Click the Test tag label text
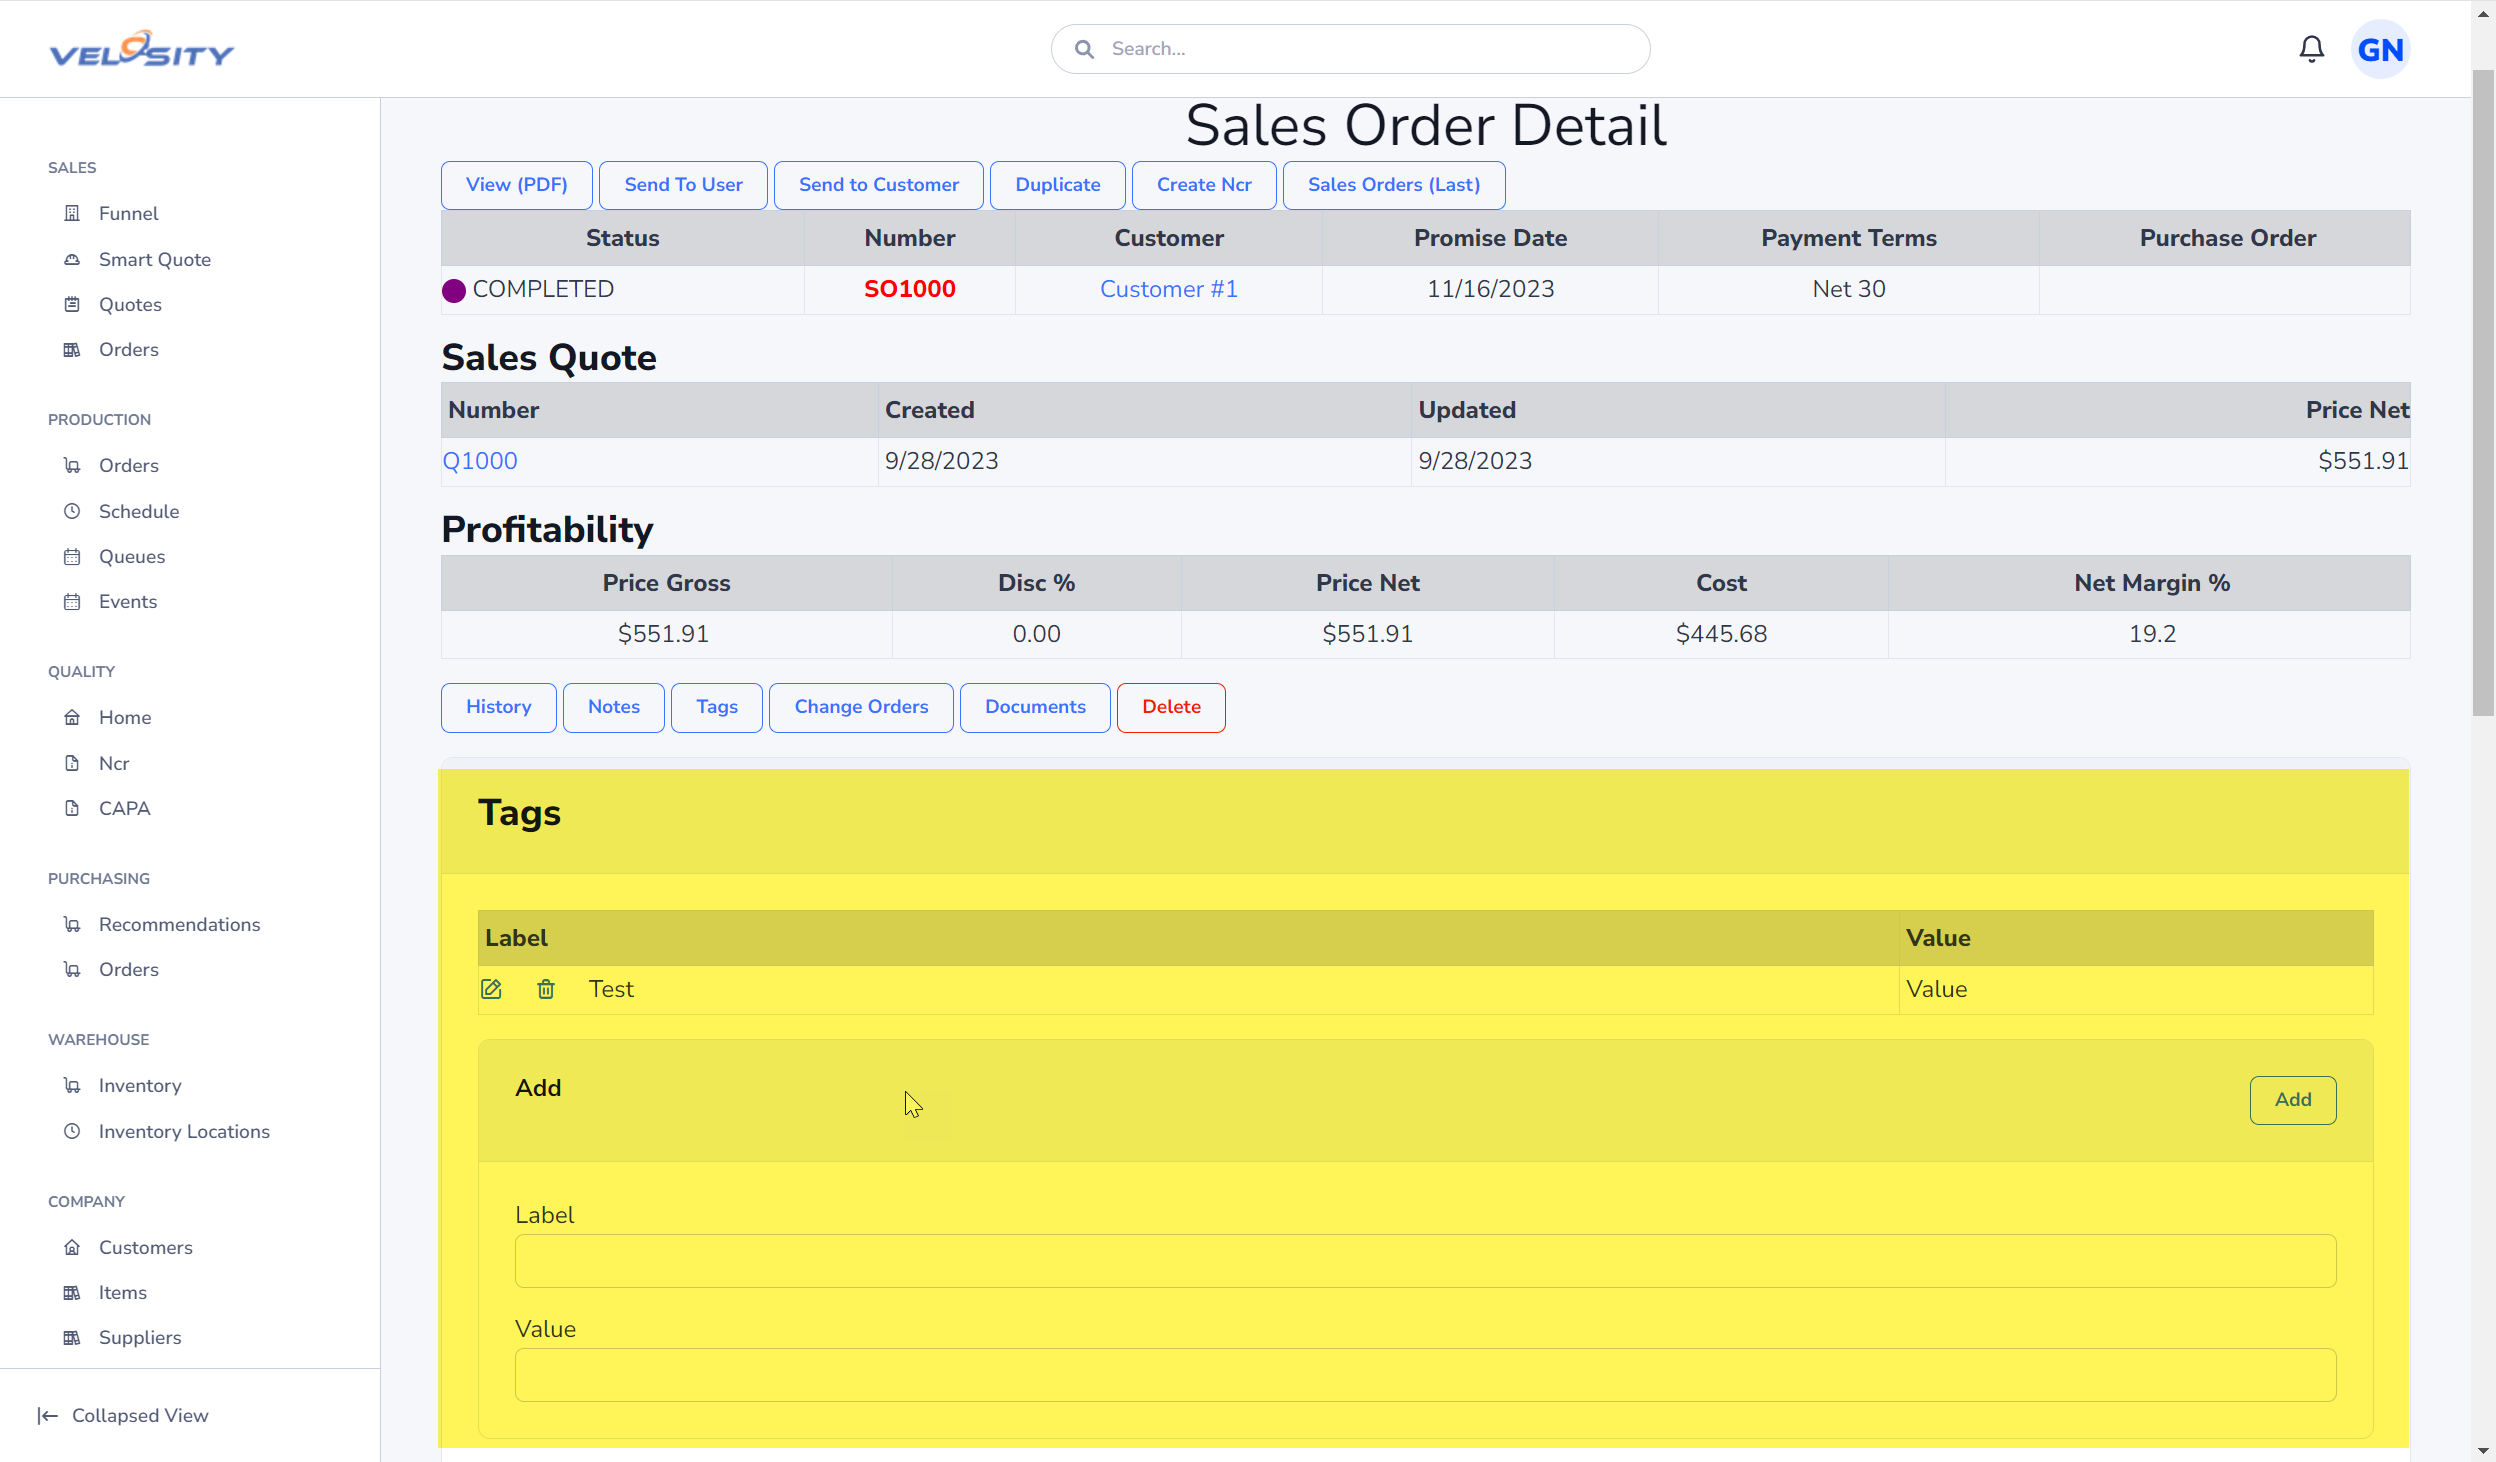Image resolution: width=2496 pixels, height=1462 pixels. 611,989
